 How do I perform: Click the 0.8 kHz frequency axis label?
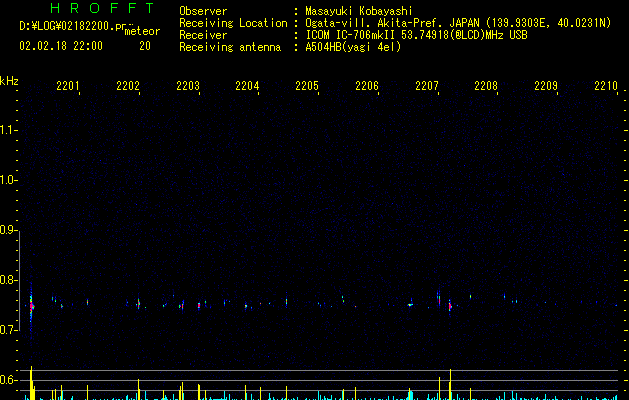(x=8, y=280)
